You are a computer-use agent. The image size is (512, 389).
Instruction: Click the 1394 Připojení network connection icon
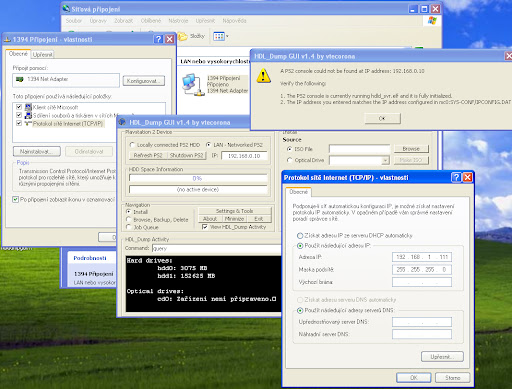(x=193, y=85)
